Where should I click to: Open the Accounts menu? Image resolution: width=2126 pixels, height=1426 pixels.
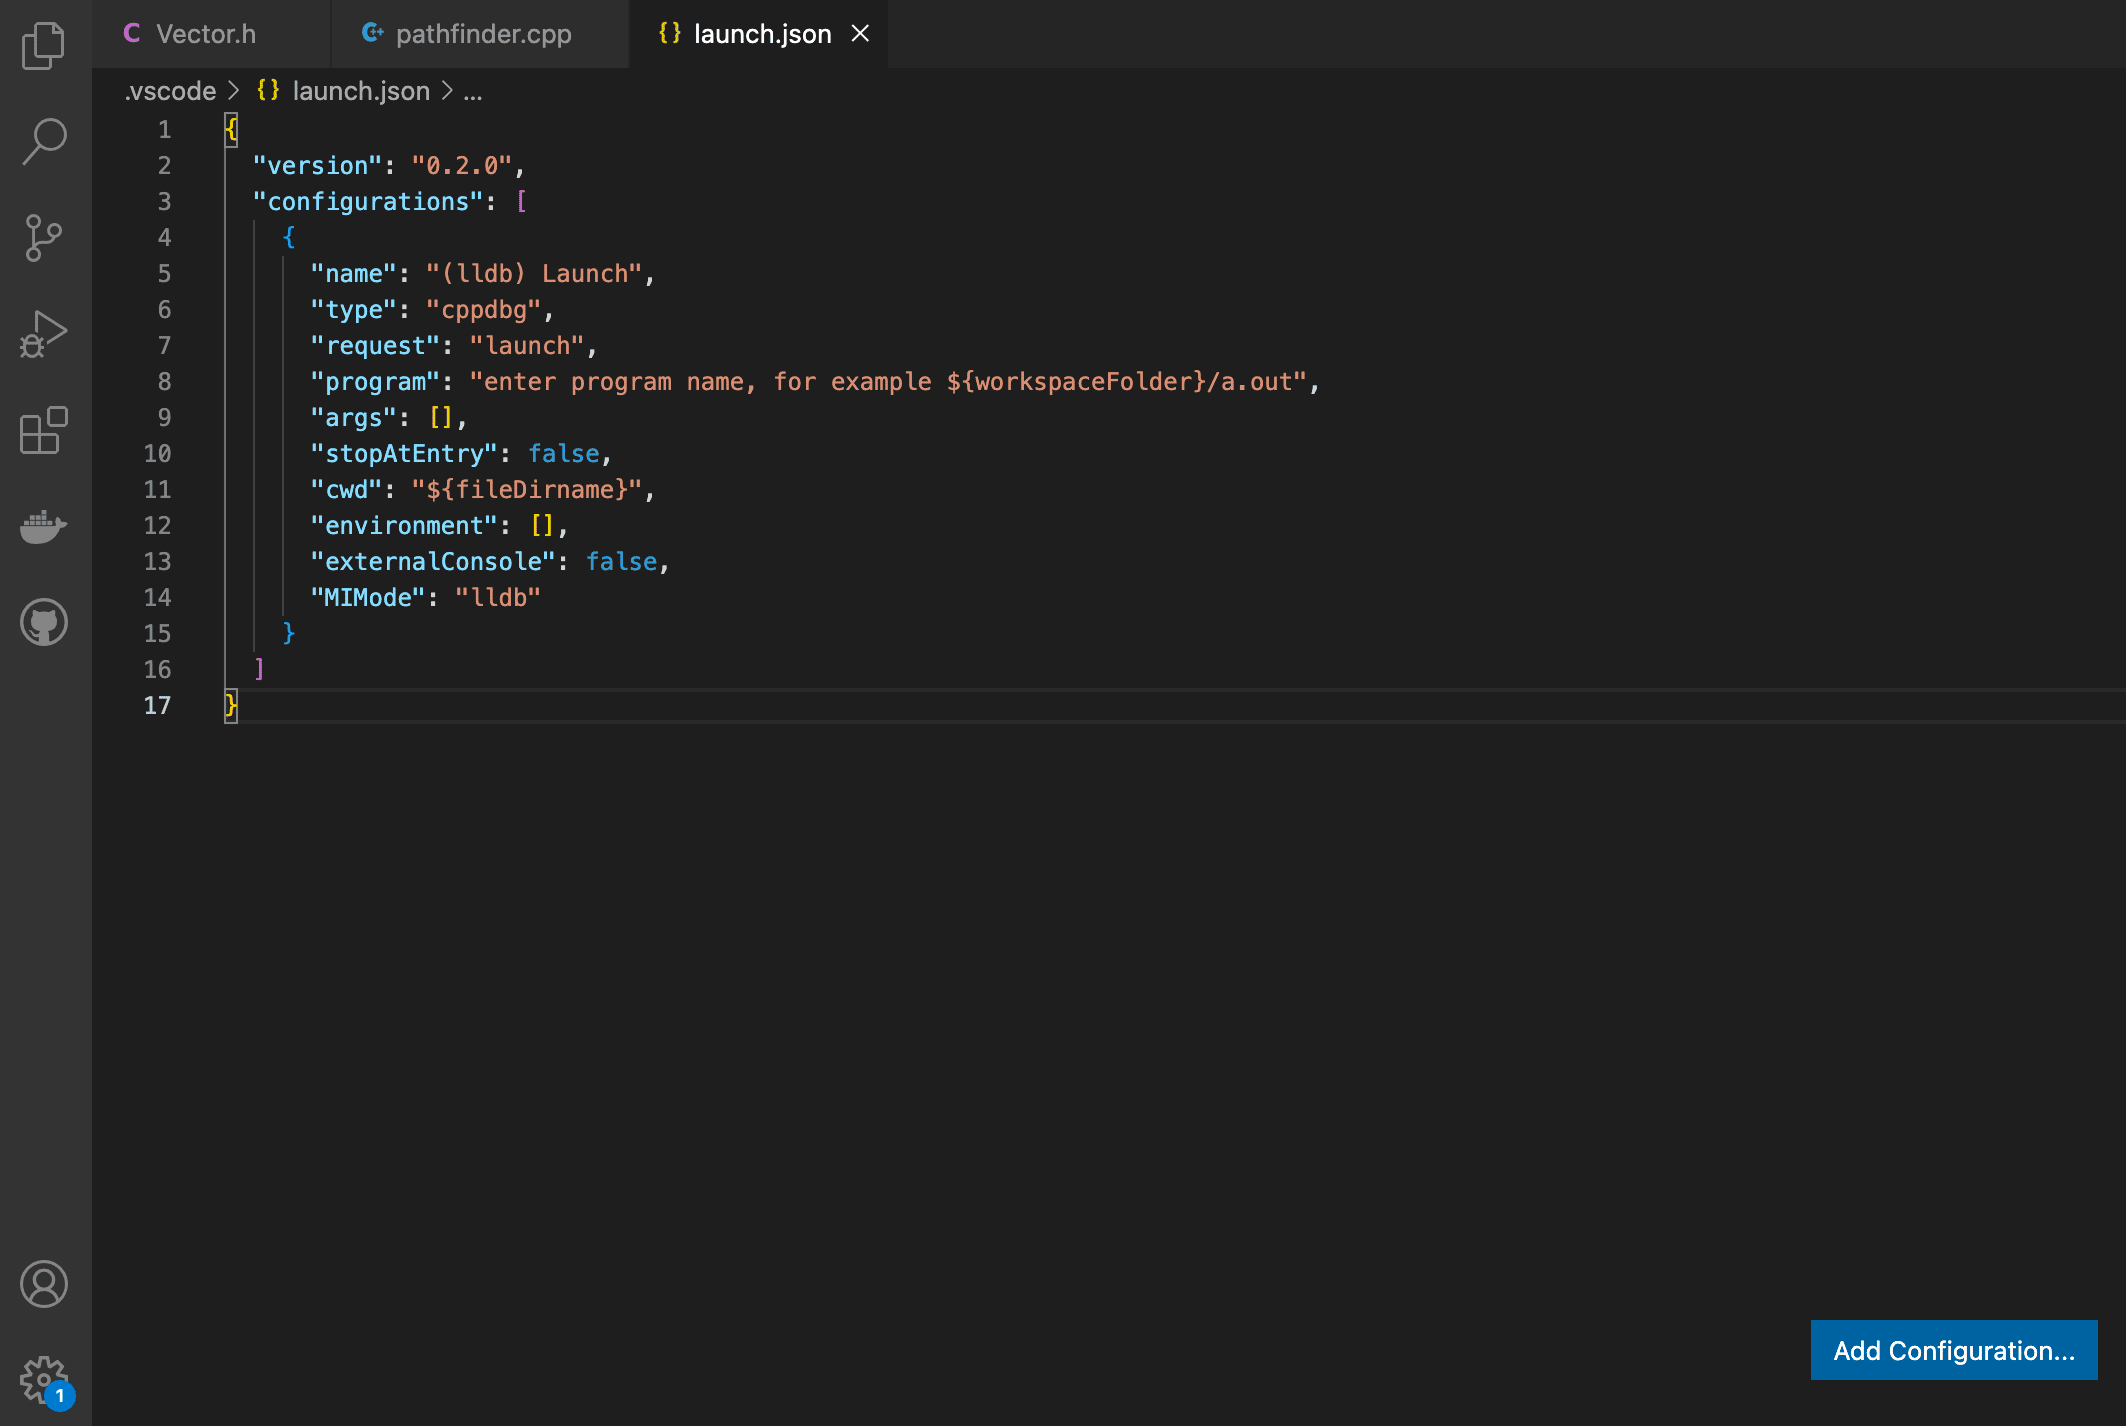(x=44, y=1284)
